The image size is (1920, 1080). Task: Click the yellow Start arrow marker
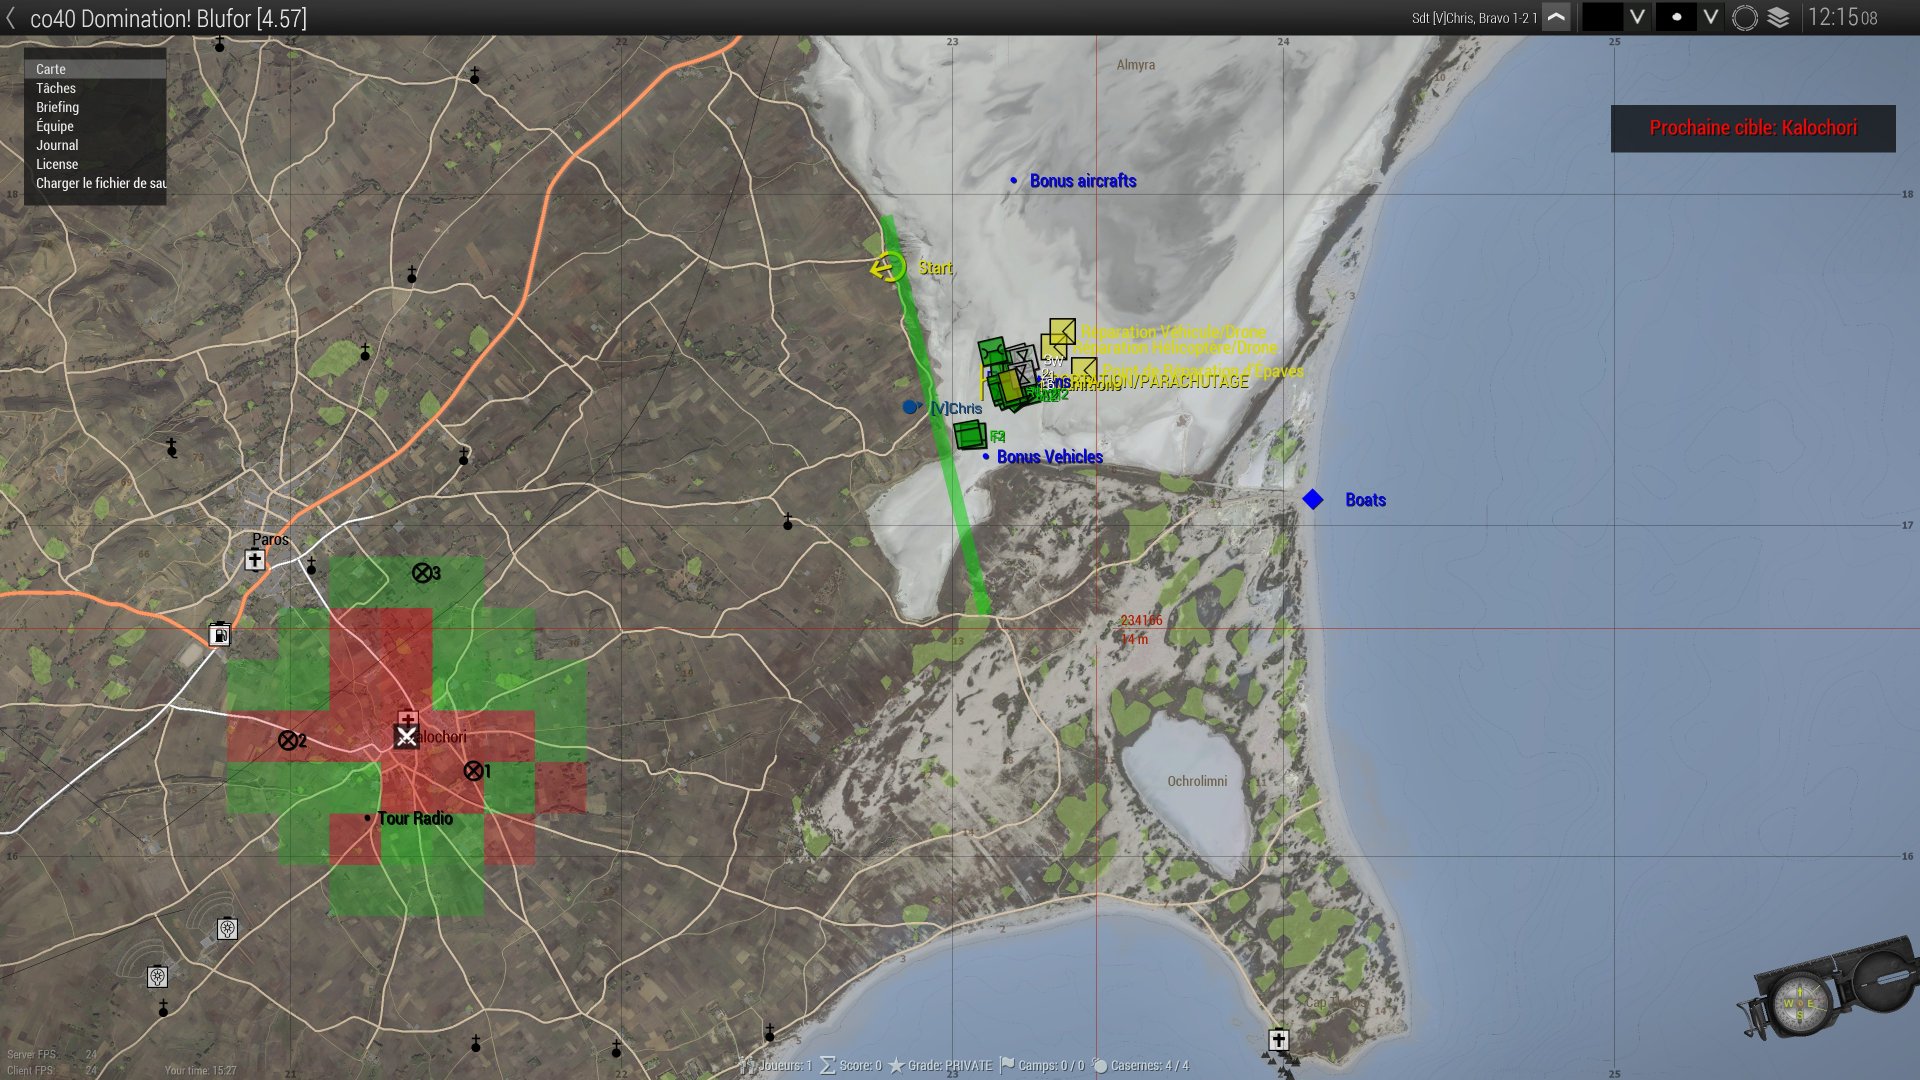click(x=887, y=267)
